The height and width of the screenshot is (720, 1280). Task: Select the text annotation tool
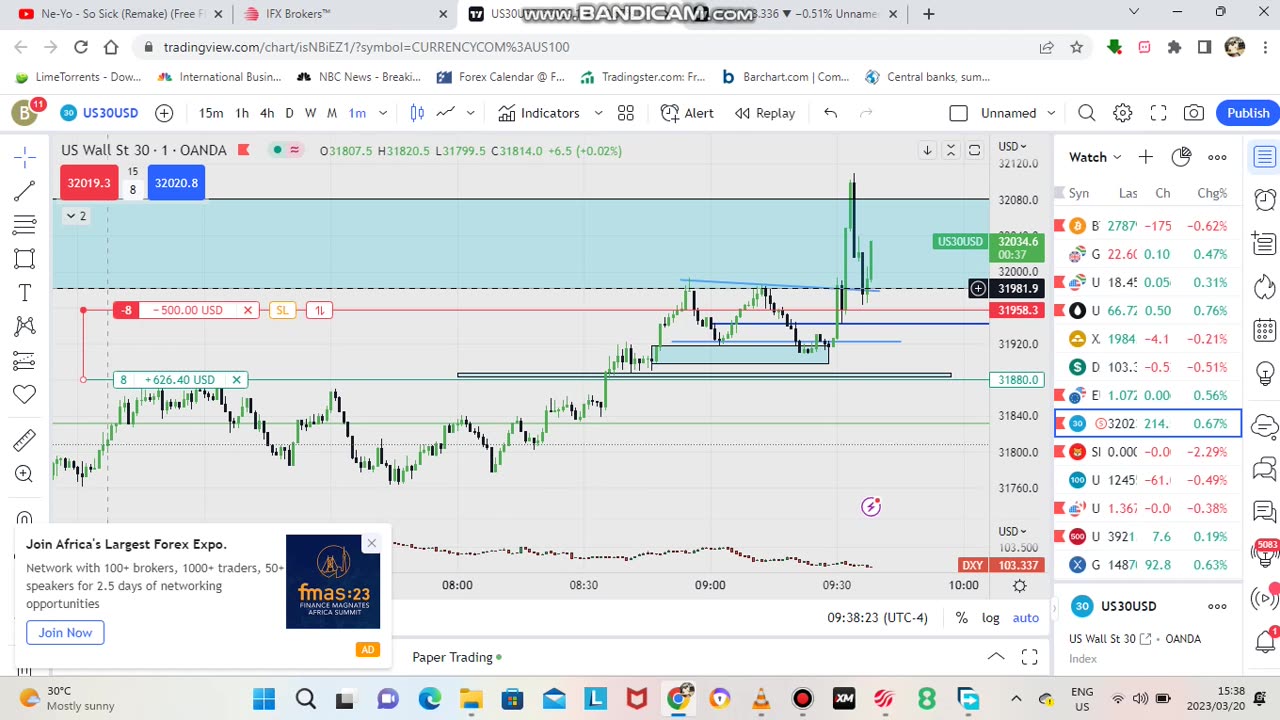pos(25,293)
